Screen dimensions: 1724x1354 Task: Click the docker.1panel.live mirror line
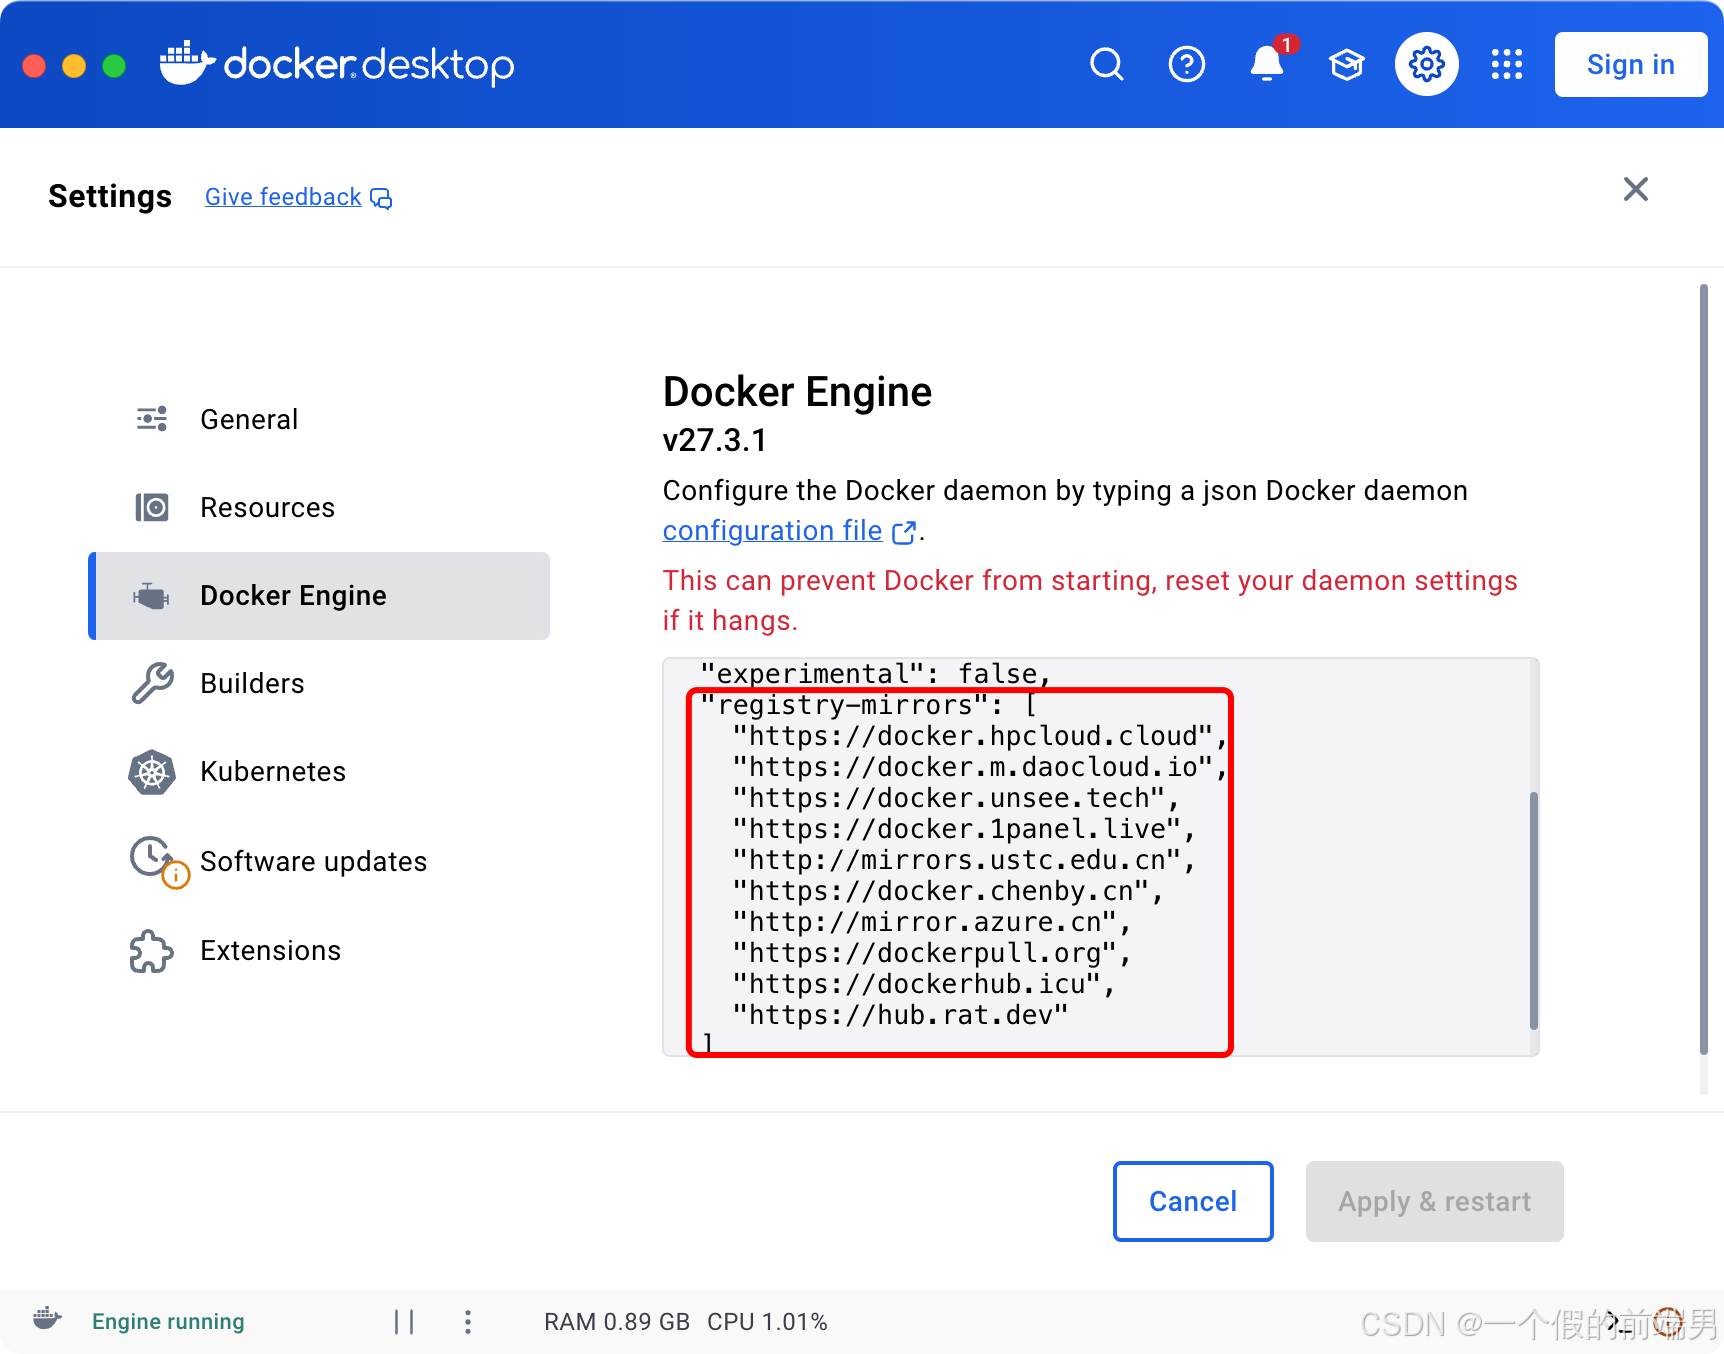(x=964, y=829)
